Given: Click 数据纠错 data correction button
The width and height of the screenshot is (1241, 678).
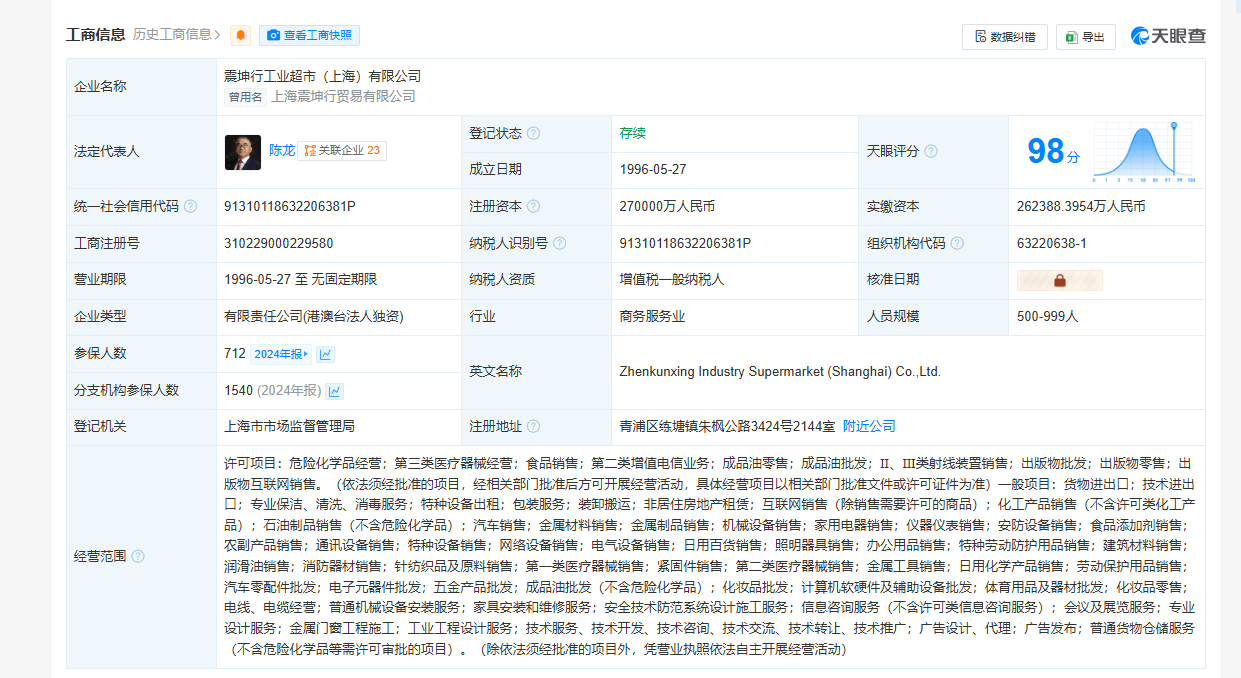Looking at the screenshot, I should point(1004,37).
